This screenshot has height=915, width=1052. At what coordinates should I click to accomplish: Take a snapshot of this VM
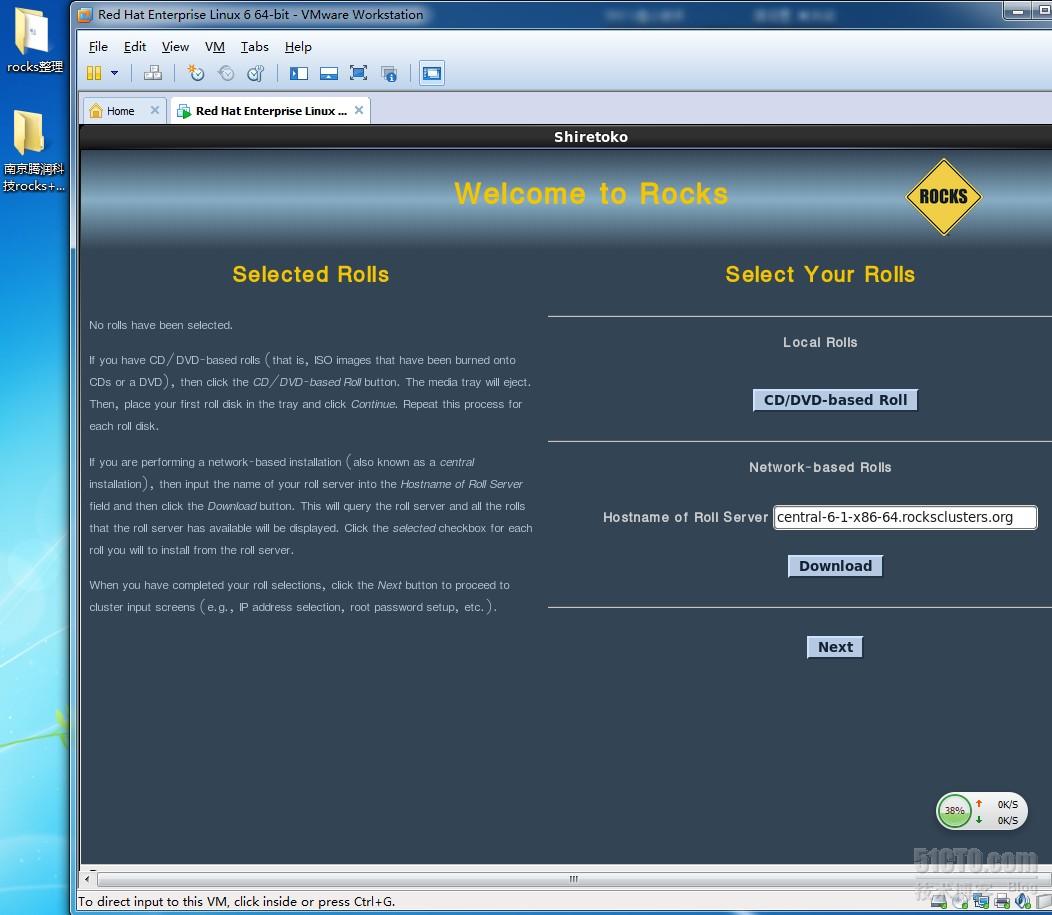click(195, 73)
